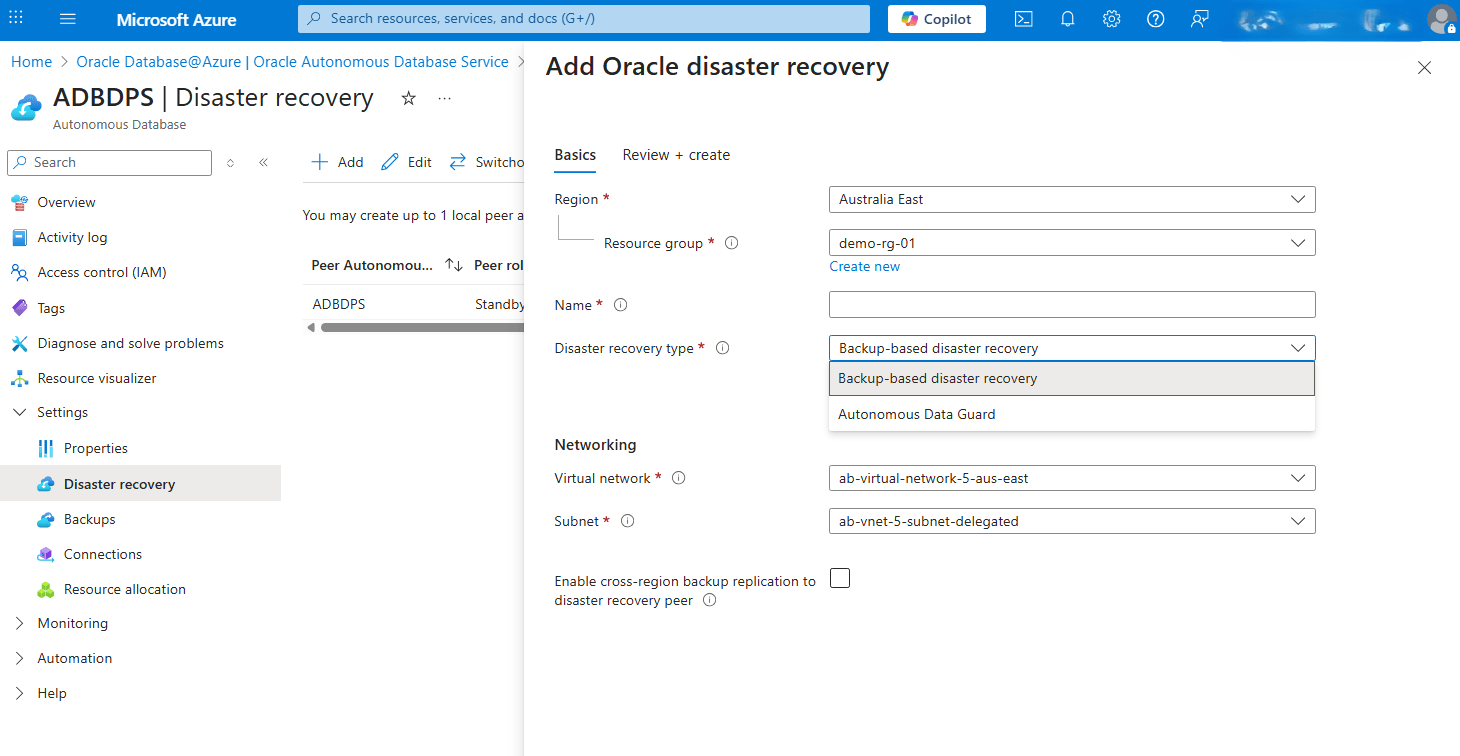Favorite the Disaster recovery page via the star

coord(408,98)
